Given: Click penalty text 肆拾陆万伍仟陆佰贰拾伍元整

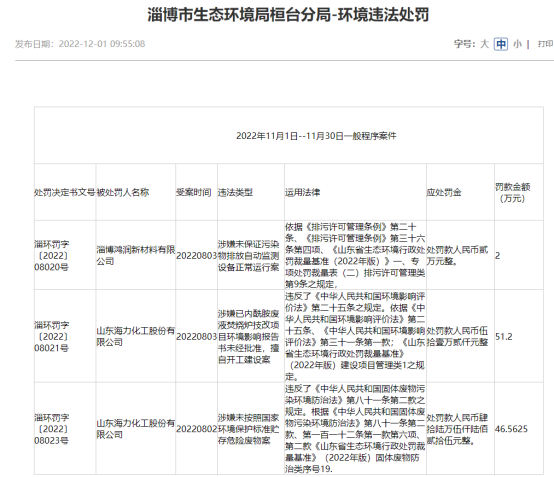Looking at the screenshot, I should point(457,429).
